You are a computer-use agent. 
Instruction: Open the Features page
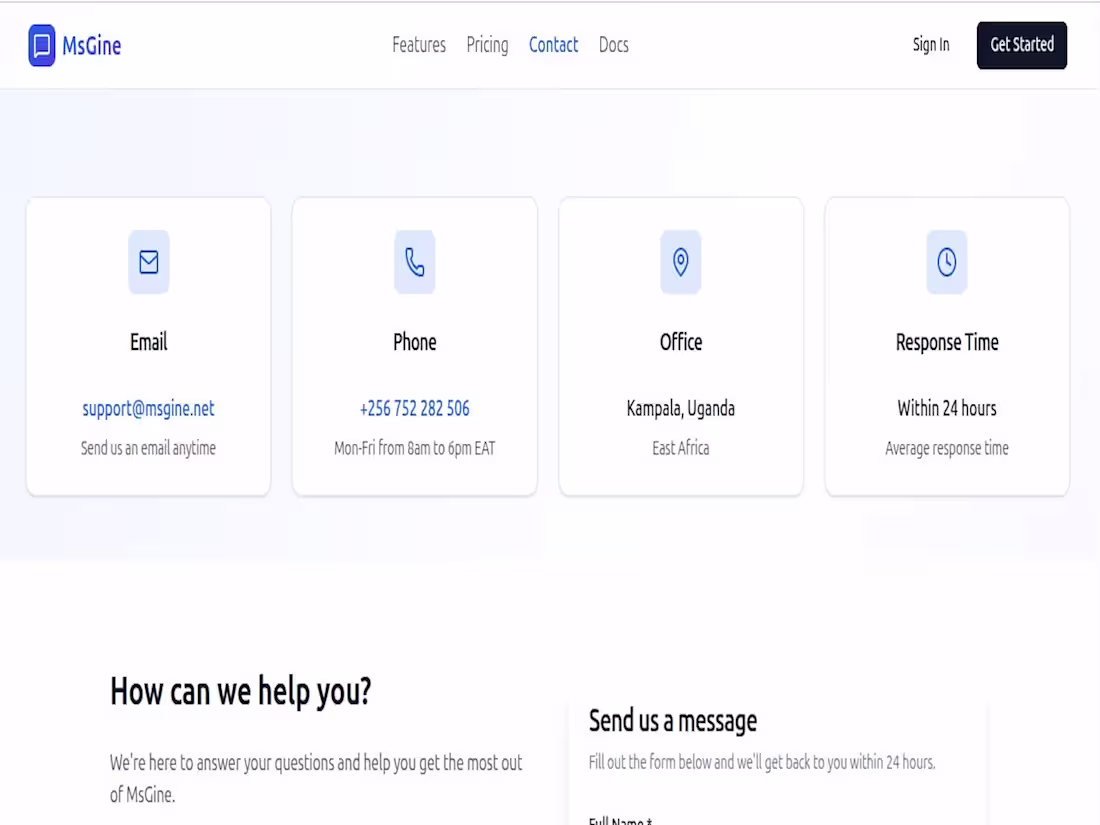coord(419,45)
